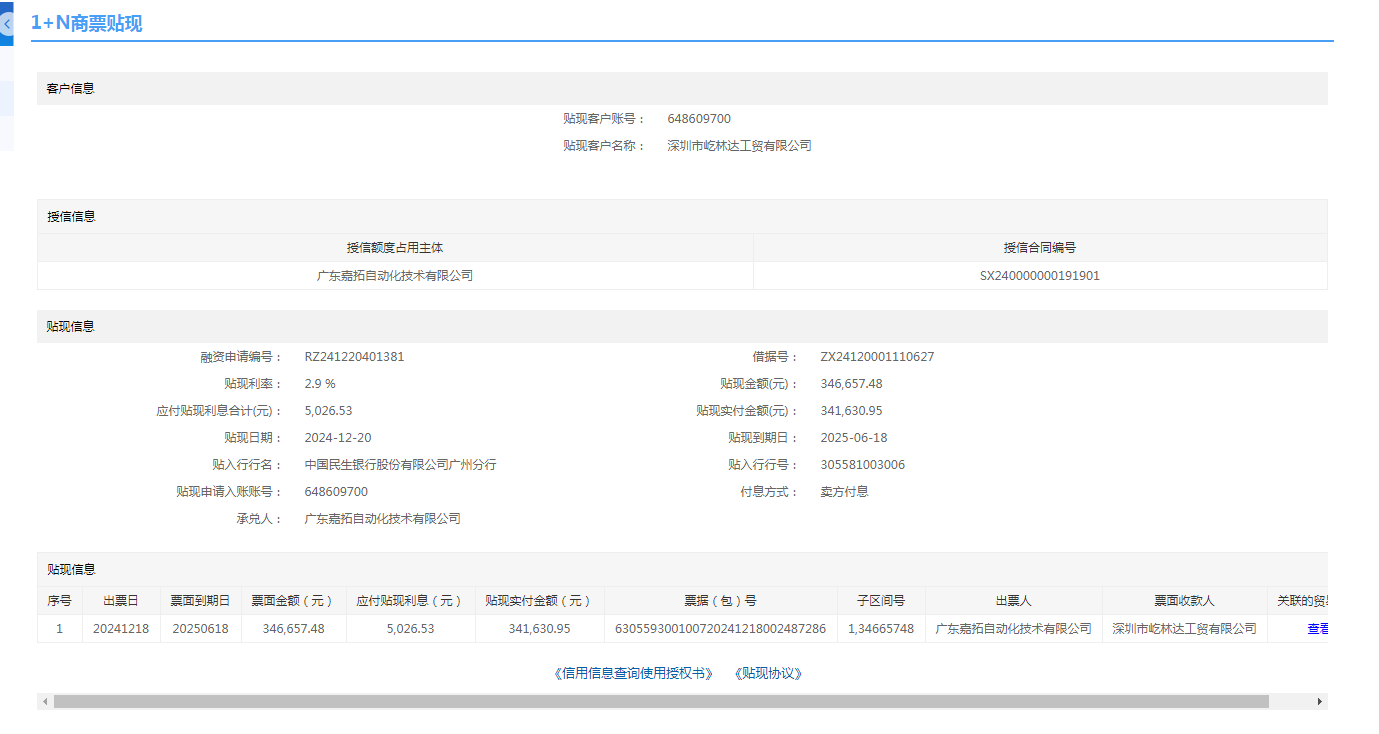Viewport: 1379px width, 734px height.
Task: Click the 票面金额（元） column header
Action: click(x=293, y=601)
